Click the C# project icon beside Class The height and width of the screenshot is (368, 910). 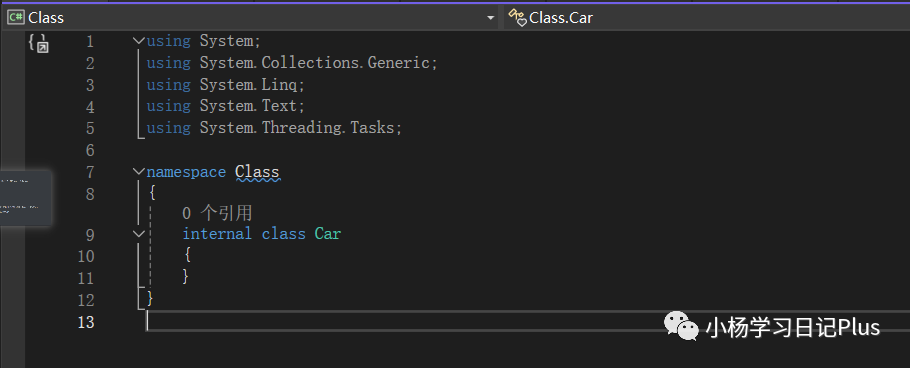point(16,17)
